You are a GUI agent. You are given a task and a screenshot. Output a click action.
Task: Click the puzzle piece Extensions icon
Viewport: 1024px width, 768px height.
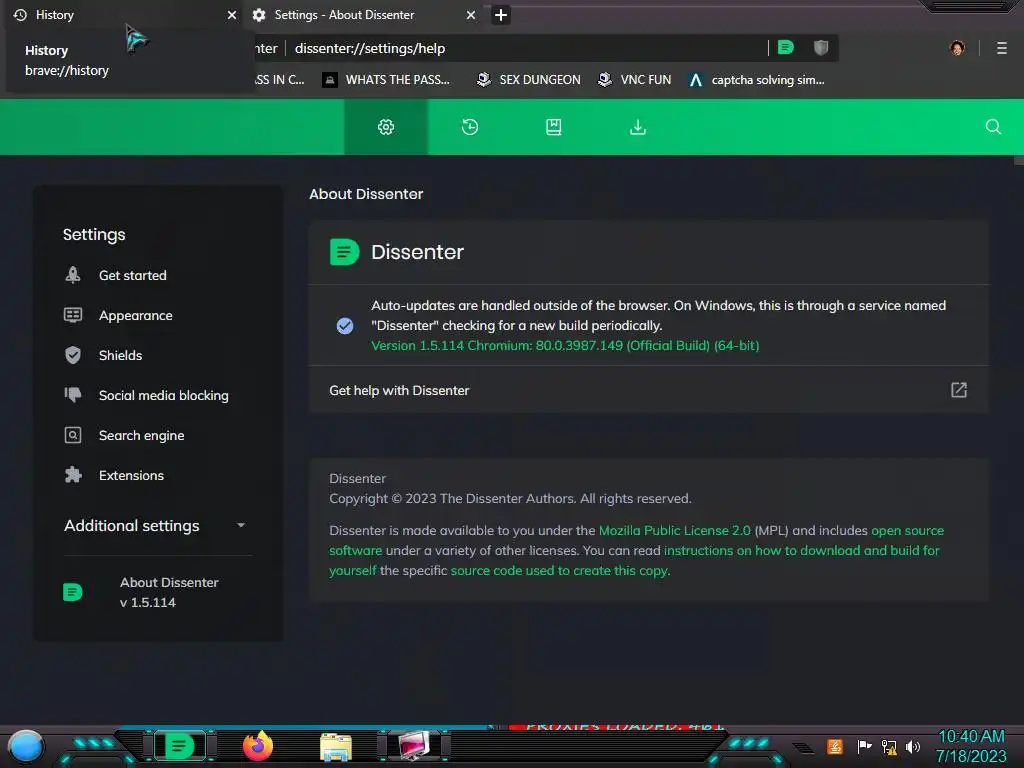[x=73, y=475]
